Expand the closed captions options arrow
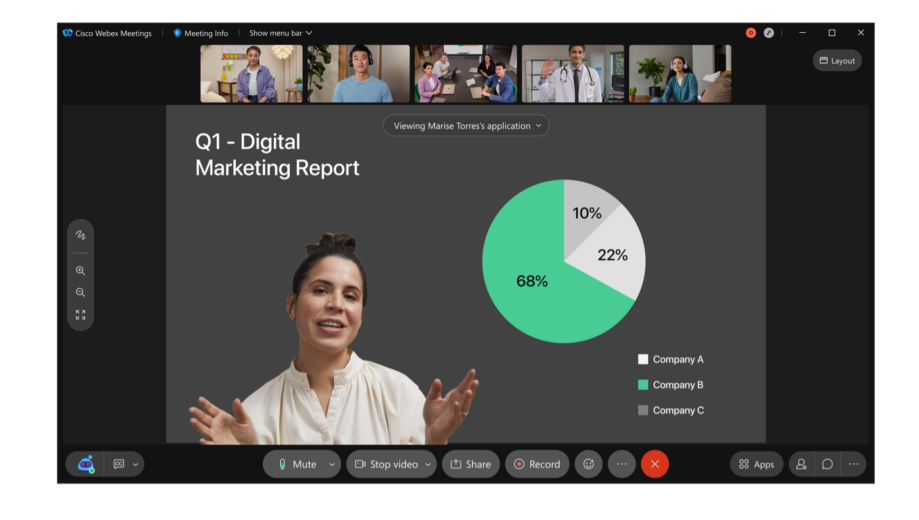 pyautogui.click(x=135, y=464)
